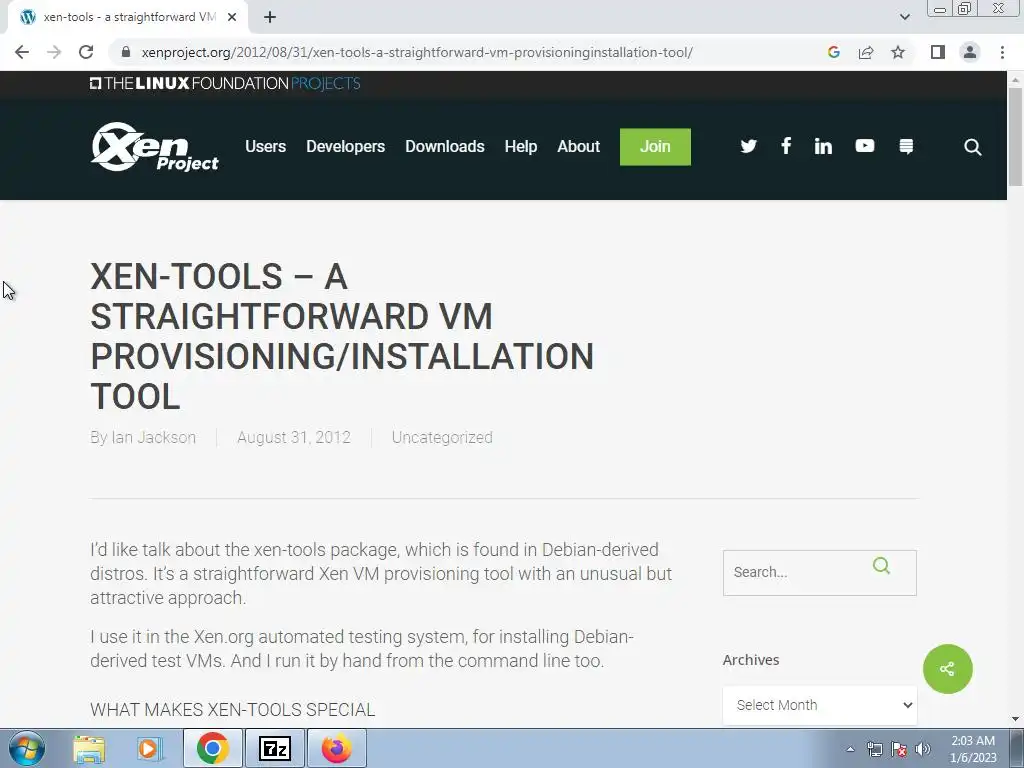Click the scrollbar down arrow
This screenshot has width=1024, height=768.
pyautogui.click(x=1015, y=719)
